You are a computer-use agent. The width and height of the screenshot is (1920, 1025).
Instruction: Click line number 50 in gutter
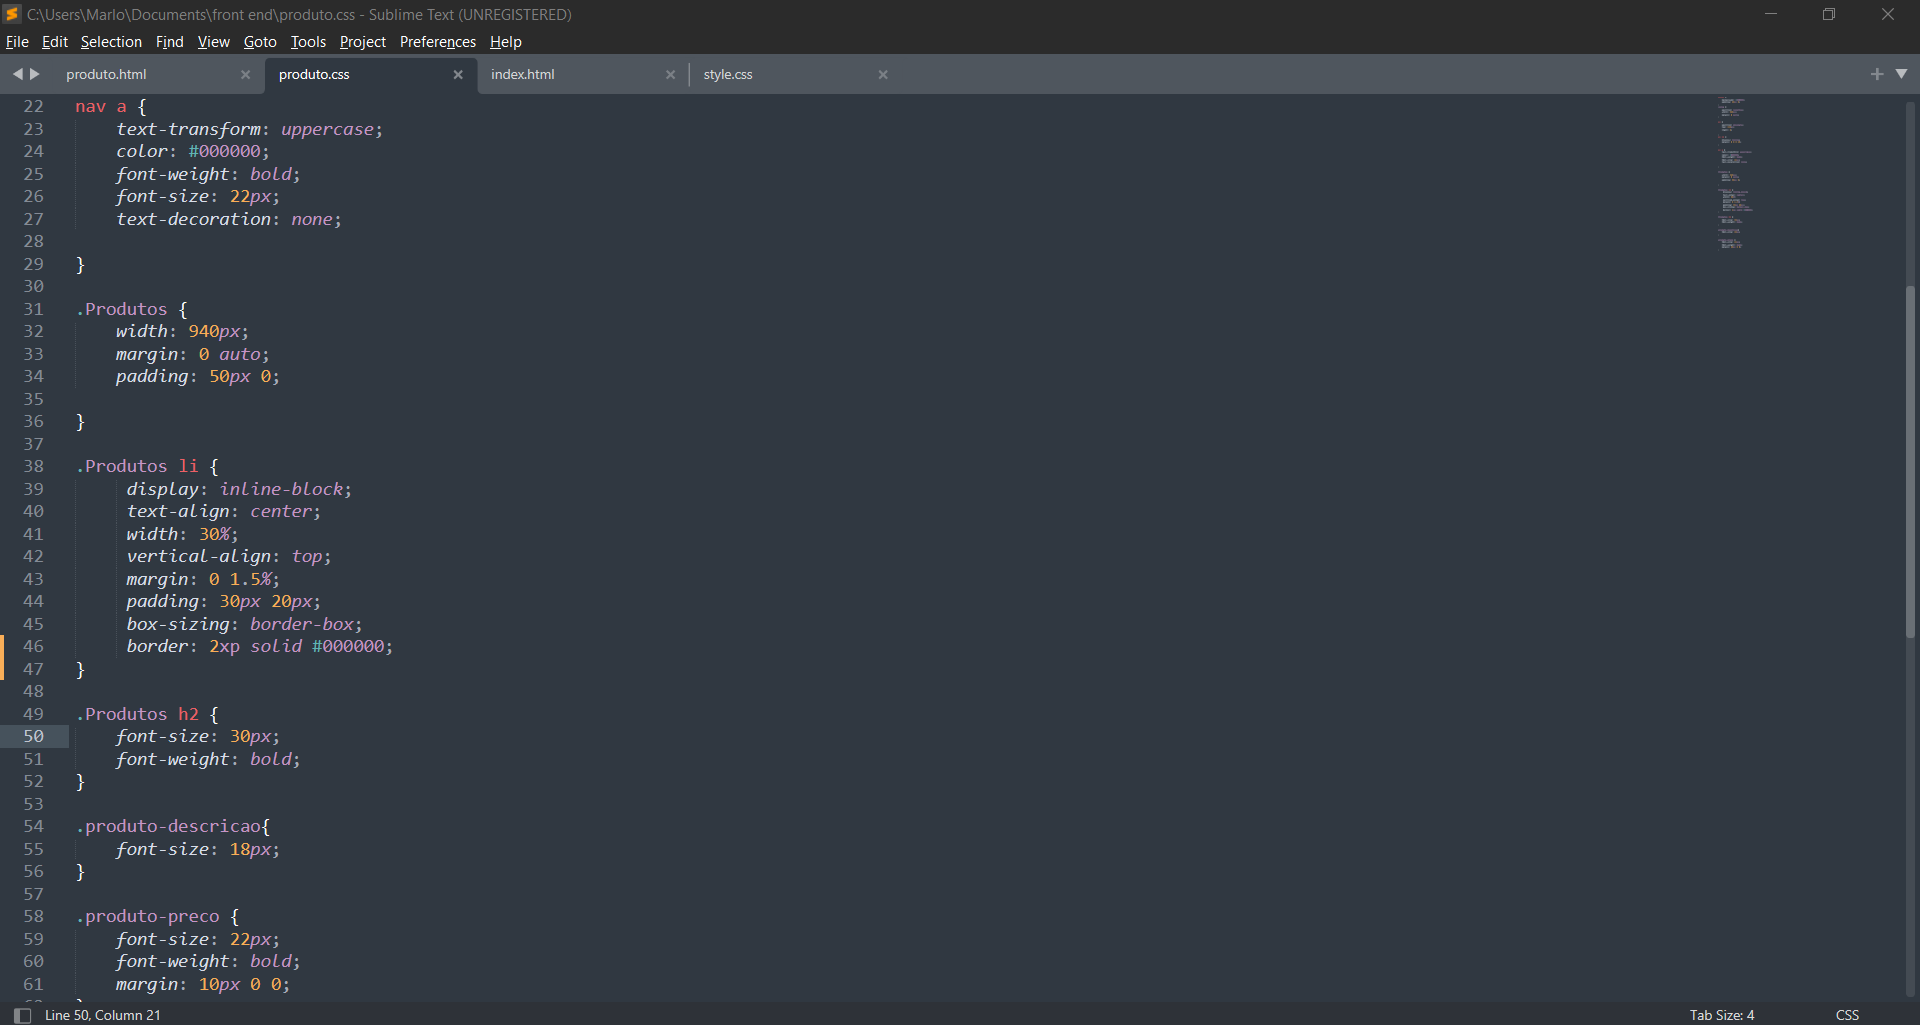34,737
